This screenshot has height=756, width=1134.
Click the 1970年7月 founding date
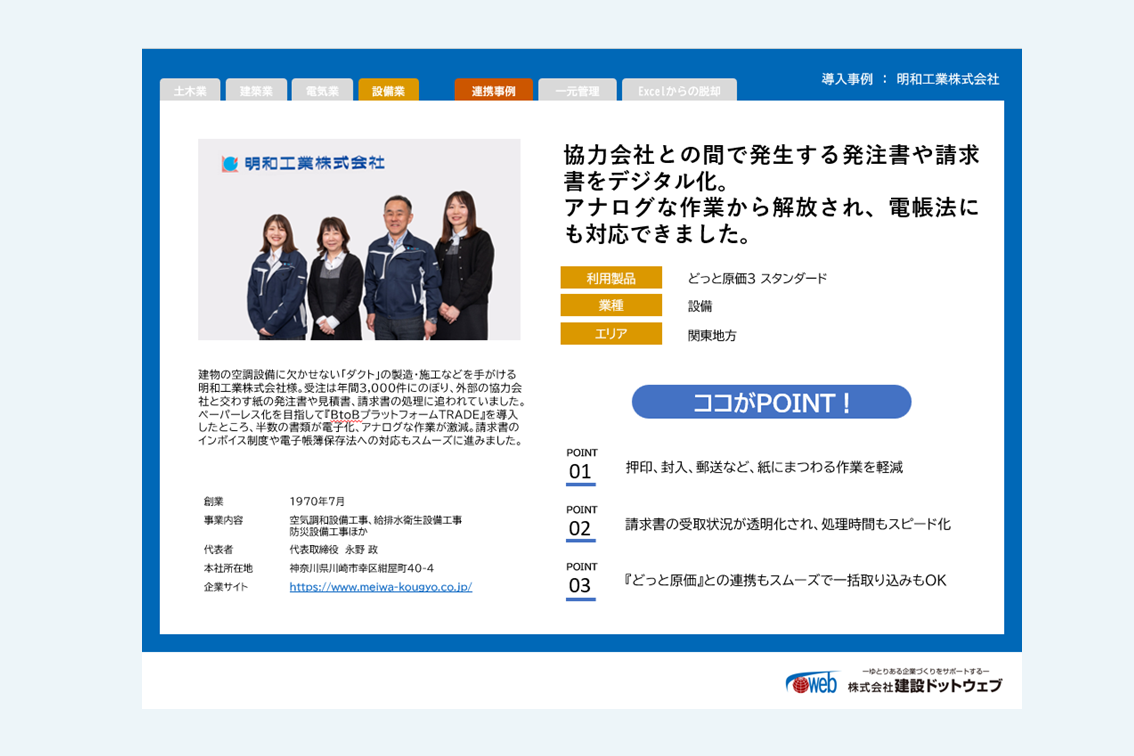[317, 501]
